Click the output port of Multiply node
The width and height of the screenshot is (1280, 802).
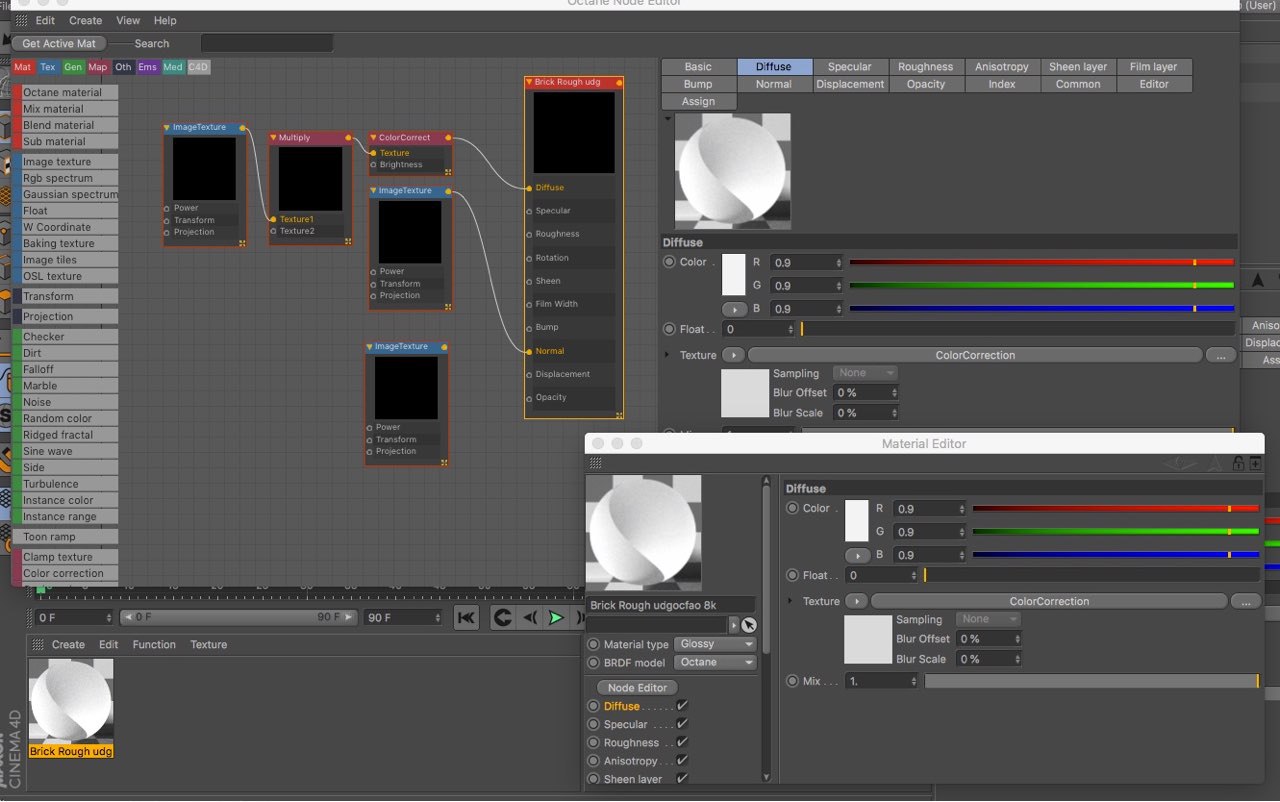(348, 138)
